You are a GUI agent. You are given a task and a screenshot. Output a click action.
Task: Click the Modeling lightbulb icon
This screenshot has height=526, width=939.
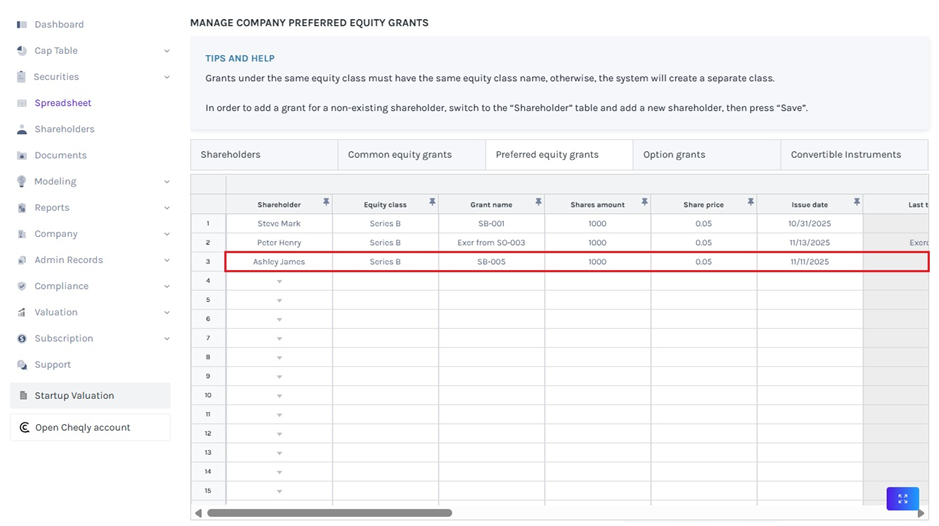point(22,181)
